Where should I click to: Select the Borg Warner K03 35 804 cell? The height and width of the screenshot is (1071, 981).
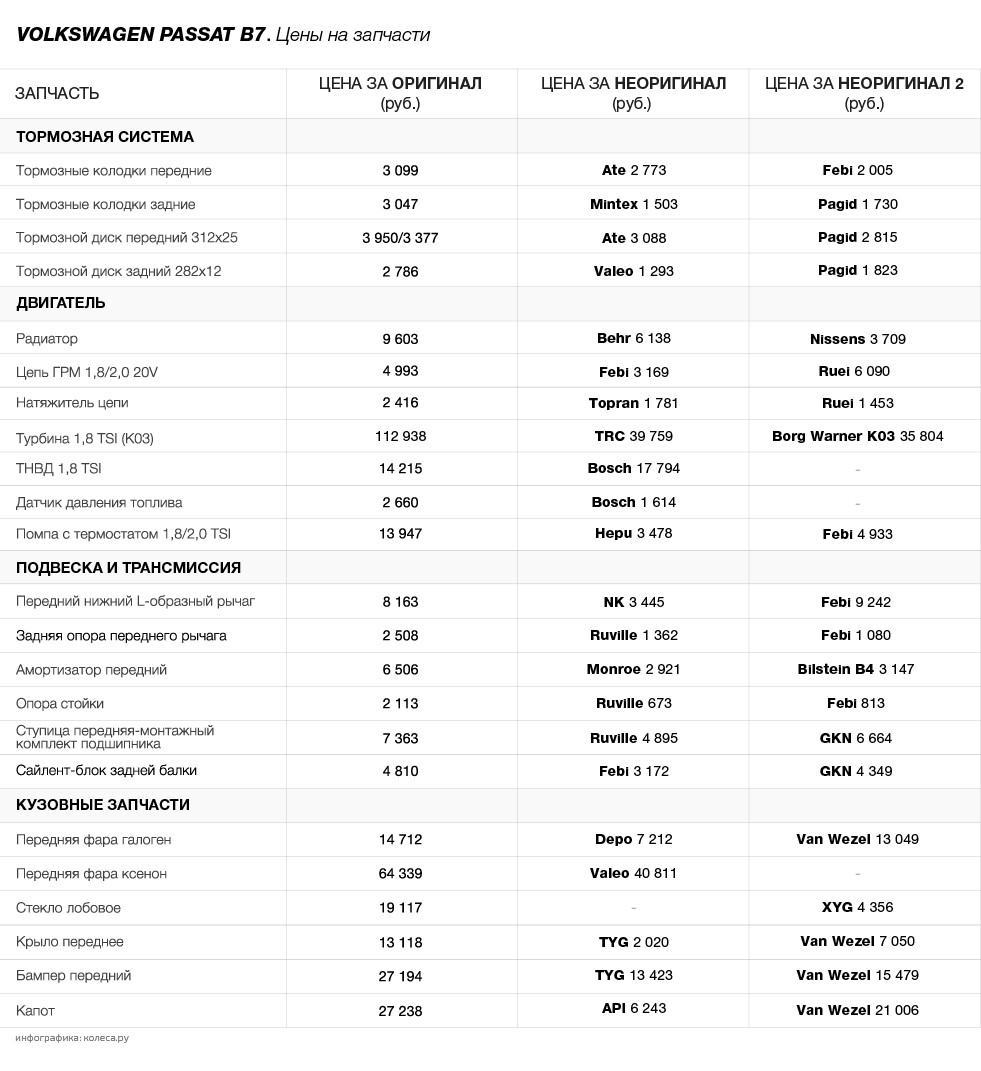(x=857, y=436)
